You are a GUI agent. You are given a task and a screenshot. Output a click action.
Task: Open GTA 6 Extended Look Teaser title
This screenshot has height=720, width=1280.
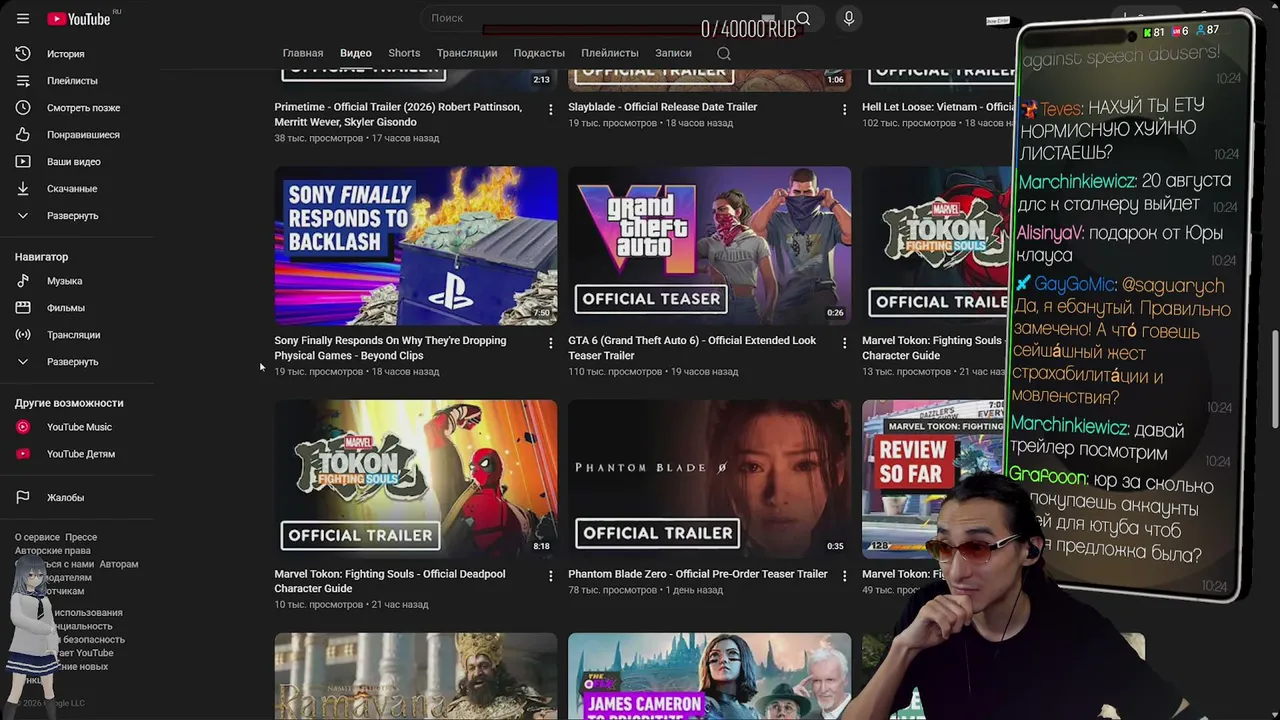(692, 348)
